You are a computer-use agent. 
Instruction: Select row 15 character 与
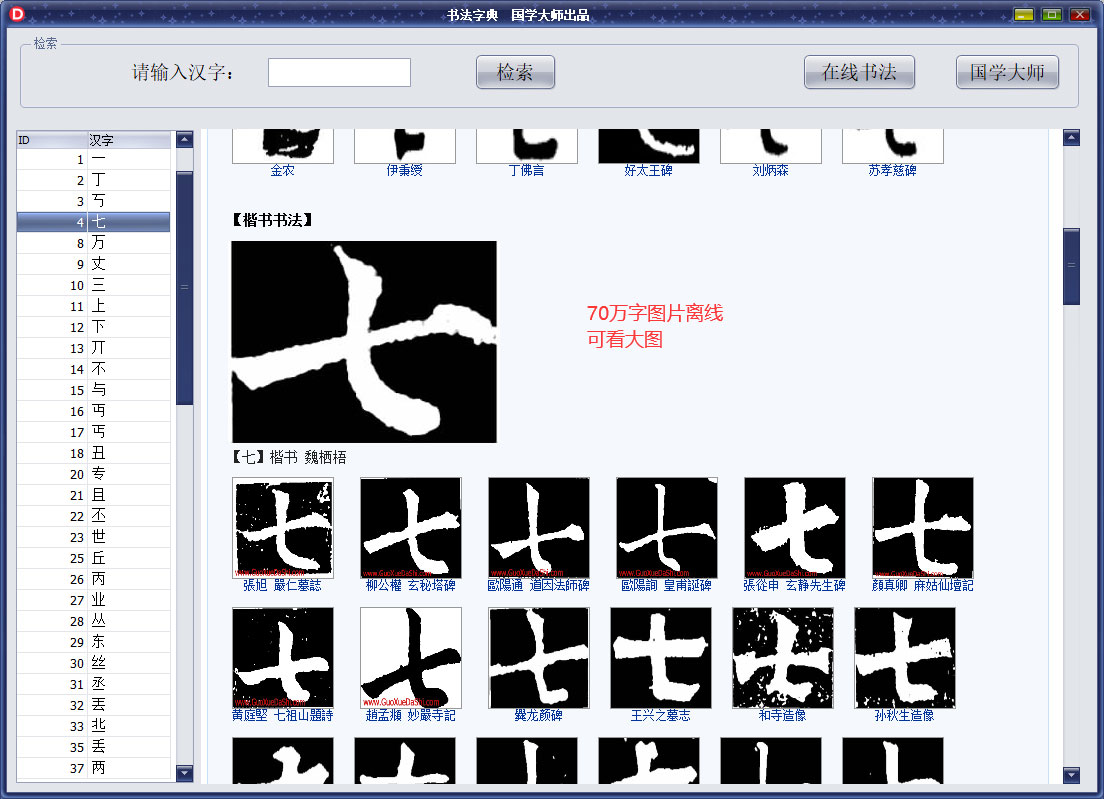94,391
